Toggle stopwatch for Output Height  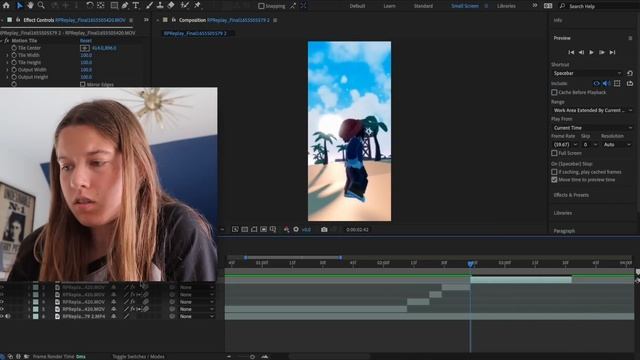click(x=14, y=77)
